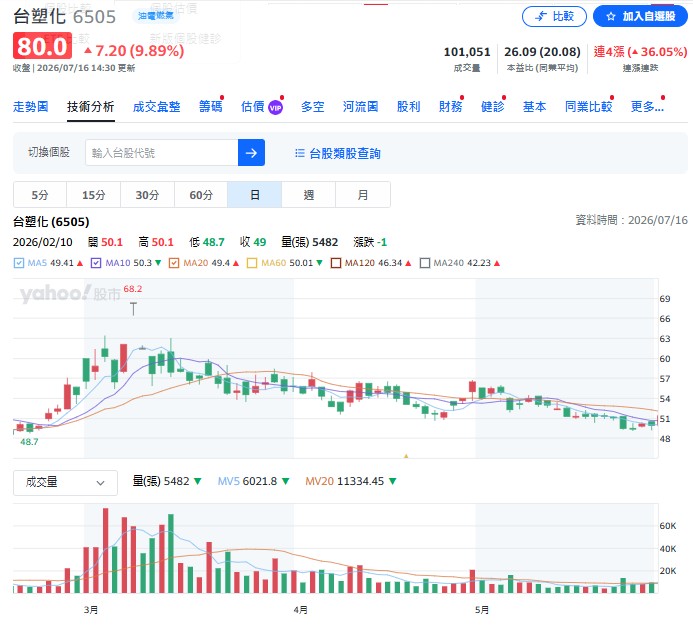Click the 80.0 closing price box
Image resolution: width=693 pixels, height=628 pixels.
(42, 46)
